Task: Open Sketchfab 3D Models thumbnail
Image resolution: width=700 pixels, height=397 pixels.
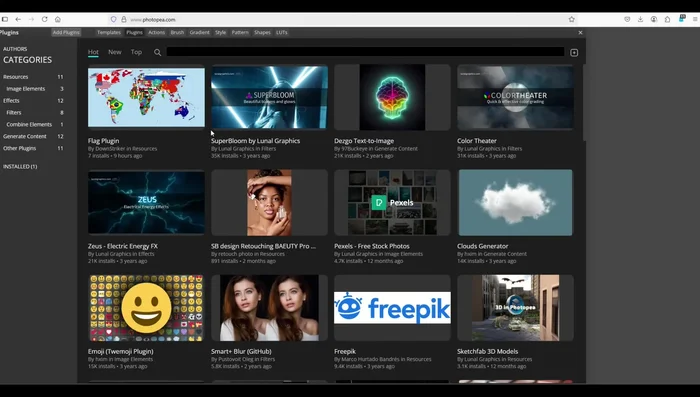Action: [515, 308]
